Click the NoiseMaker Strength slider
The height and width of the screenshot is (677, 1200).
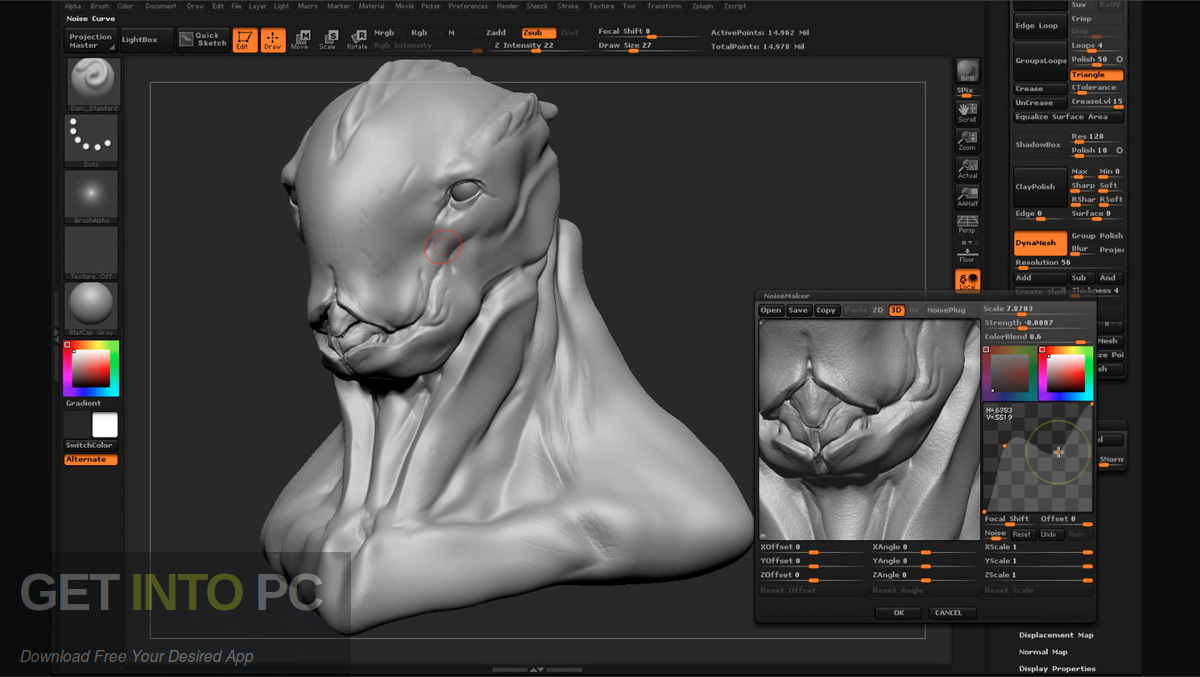[1038, 324]
